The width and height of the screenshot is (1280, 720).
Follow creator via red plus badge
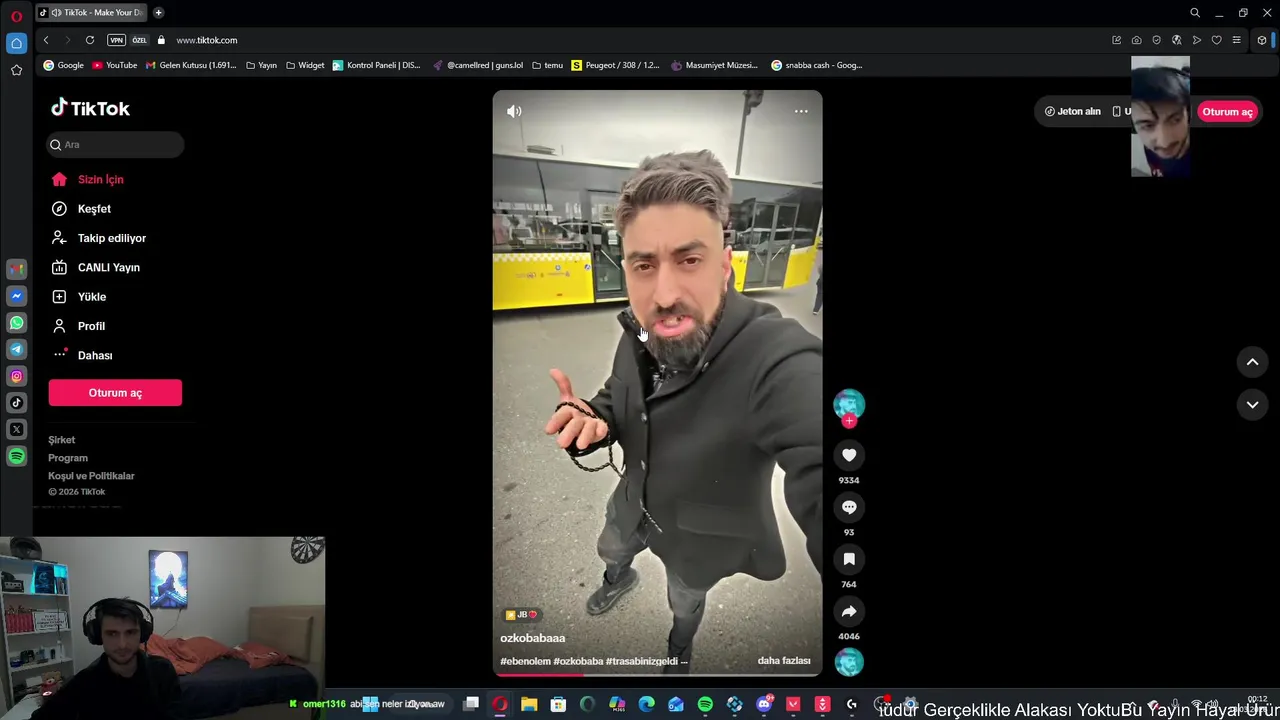point(849,421)
